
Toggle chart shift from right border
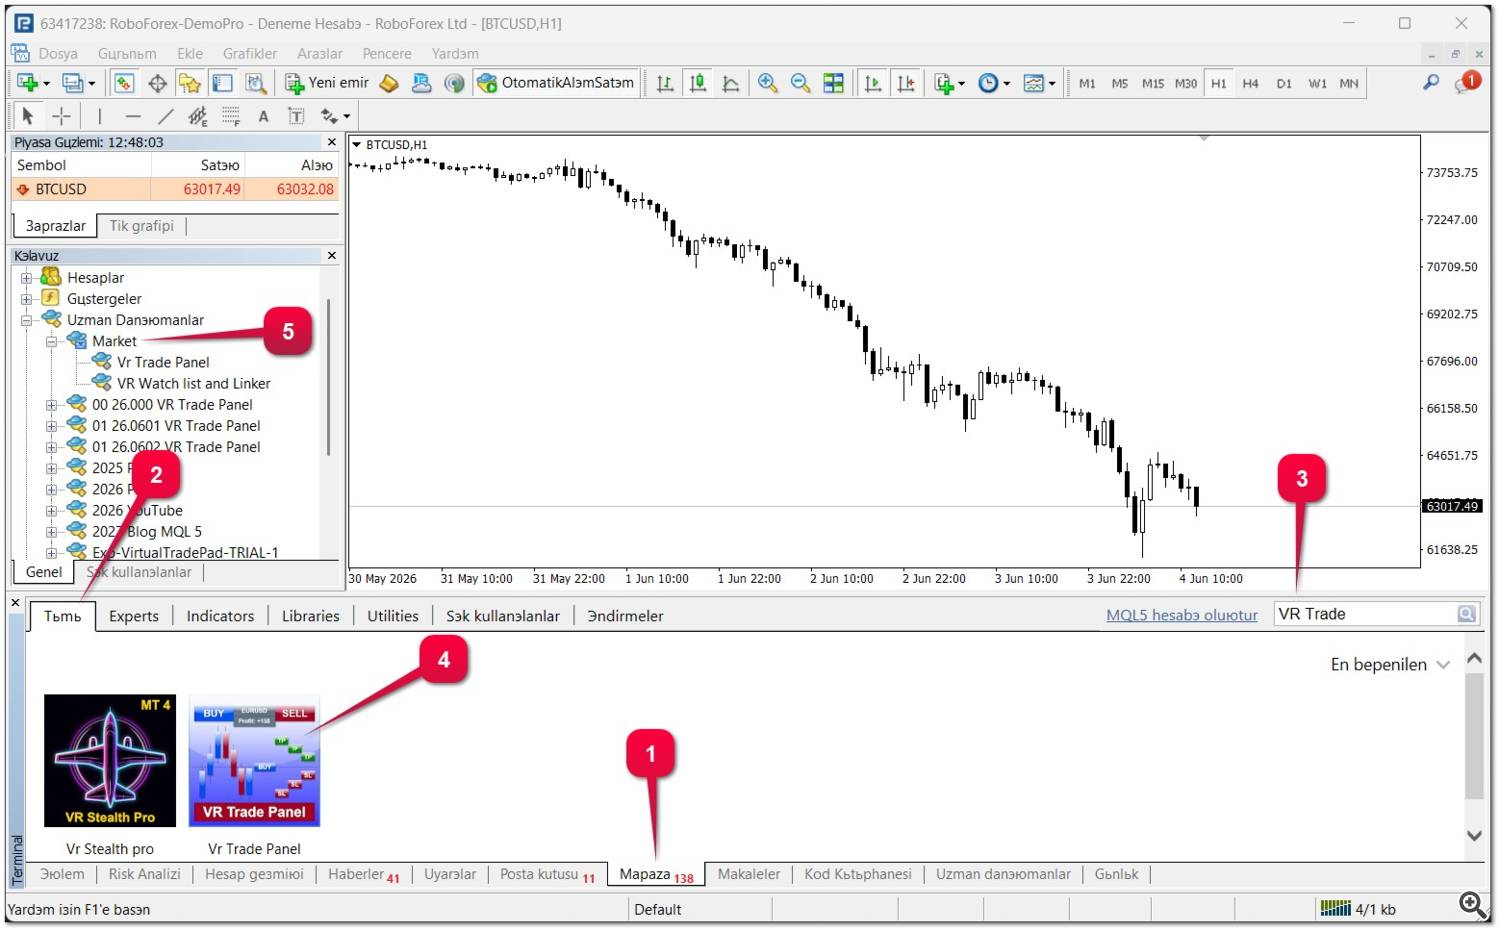tap(906, 83)
